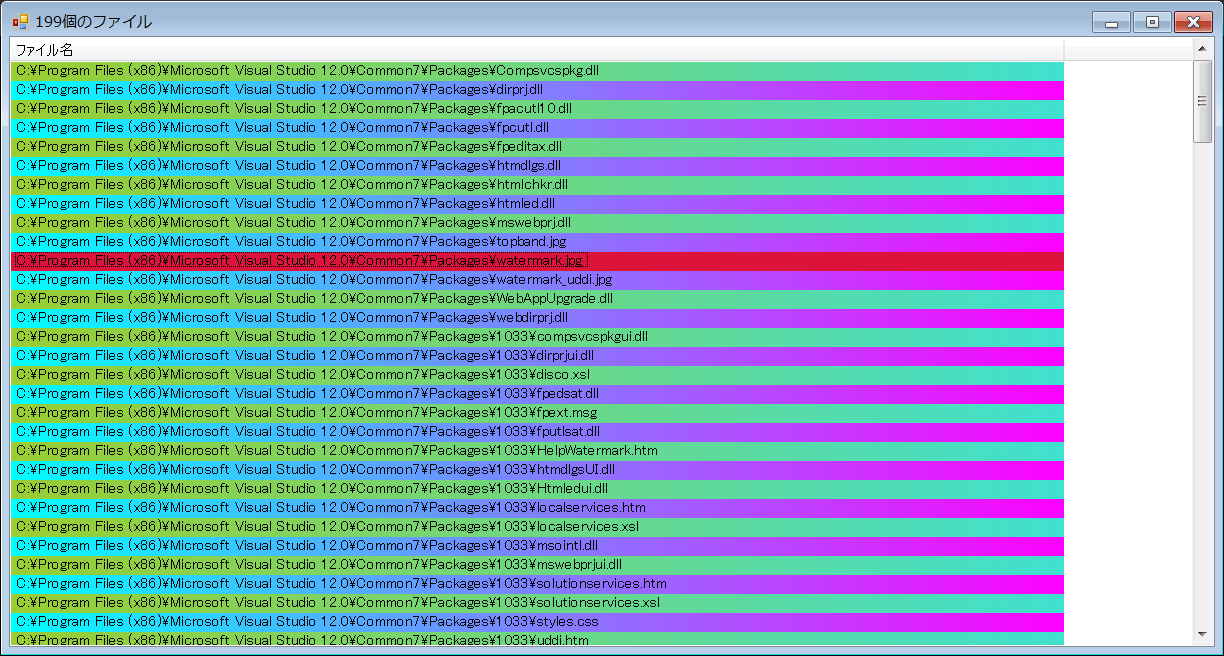The width and height of the screenshot is (1224, 656).
Task: Minimize the 199個のファイル window
Action: 1110,22
